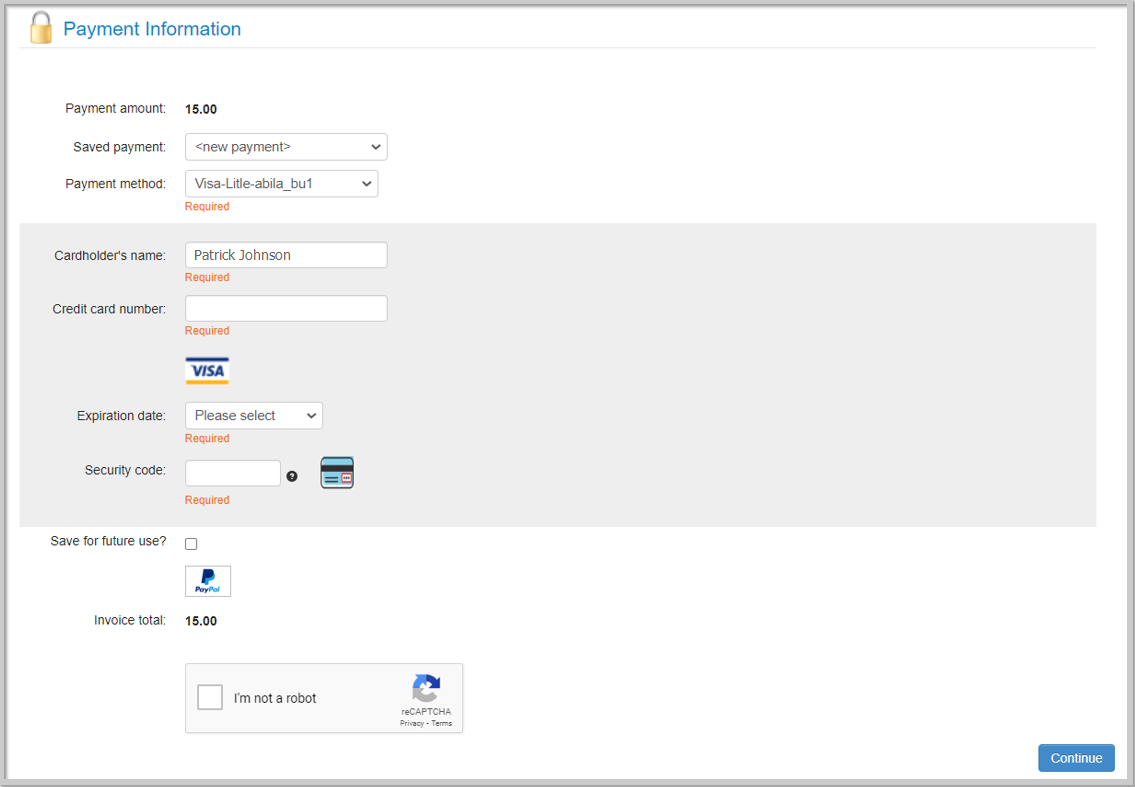Click the Security code field

tap(232, 472)
